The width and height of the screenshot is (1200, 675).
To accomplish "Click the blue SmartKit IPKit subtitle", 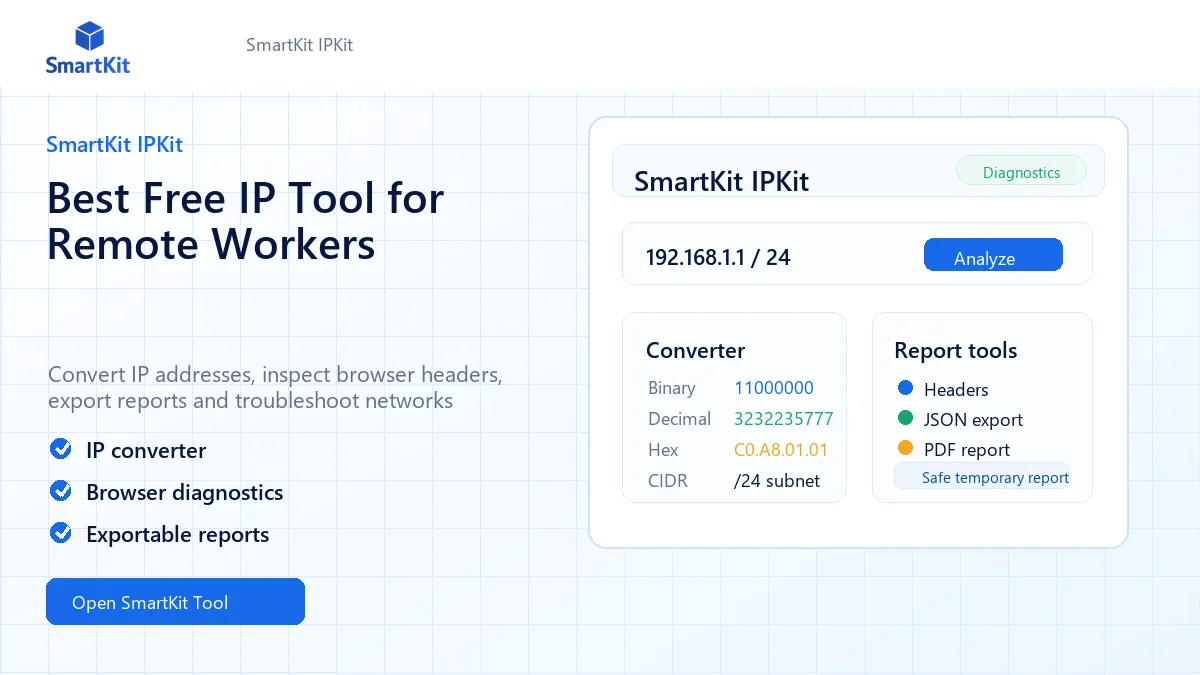I will (114, 144).
